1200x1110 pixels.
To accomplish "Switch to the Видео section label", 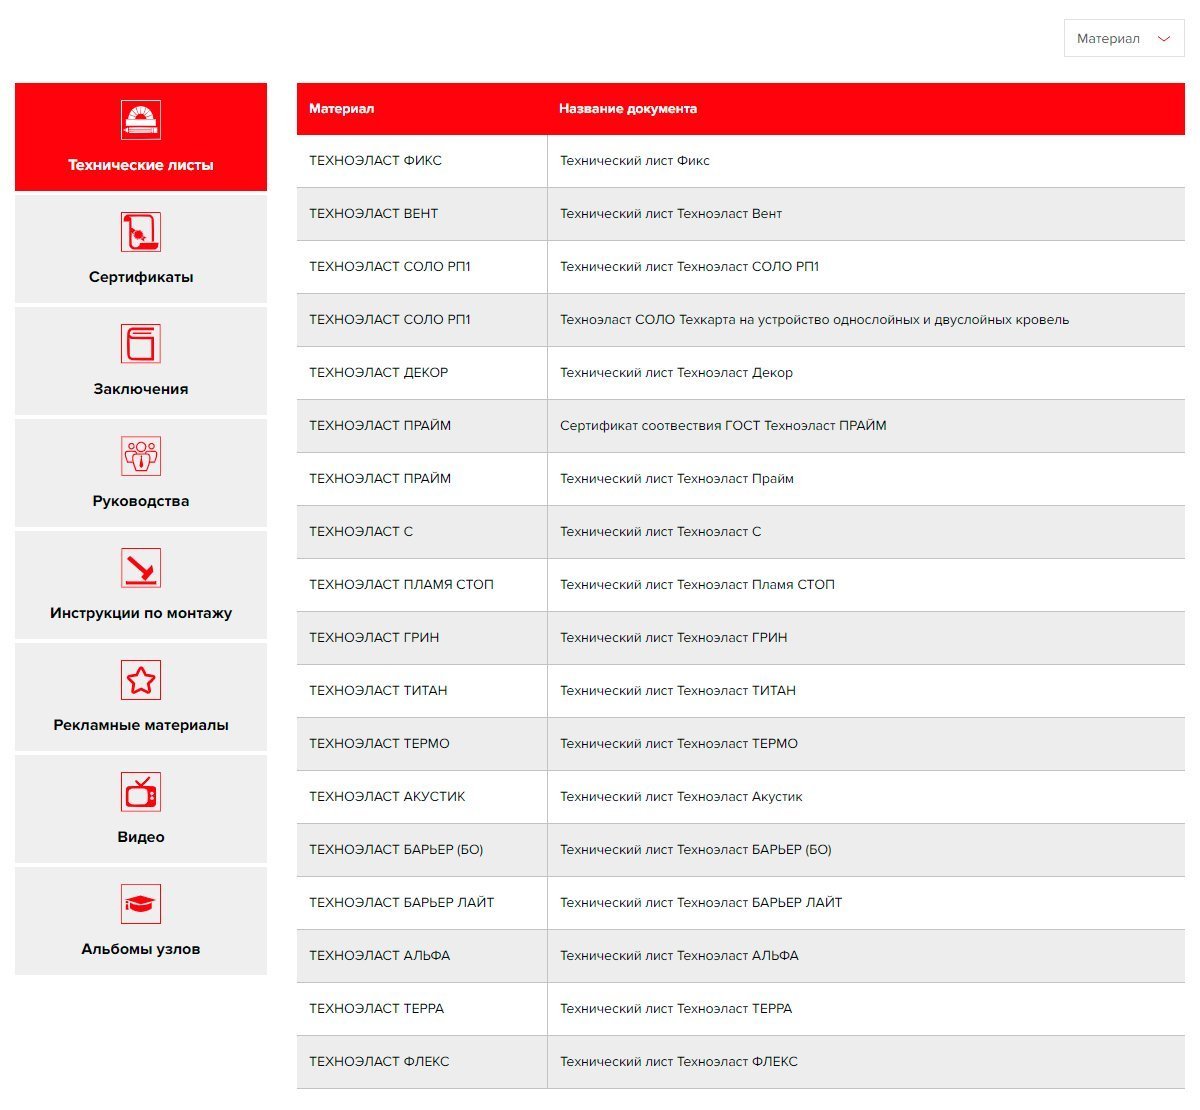I will click(141, 837).
